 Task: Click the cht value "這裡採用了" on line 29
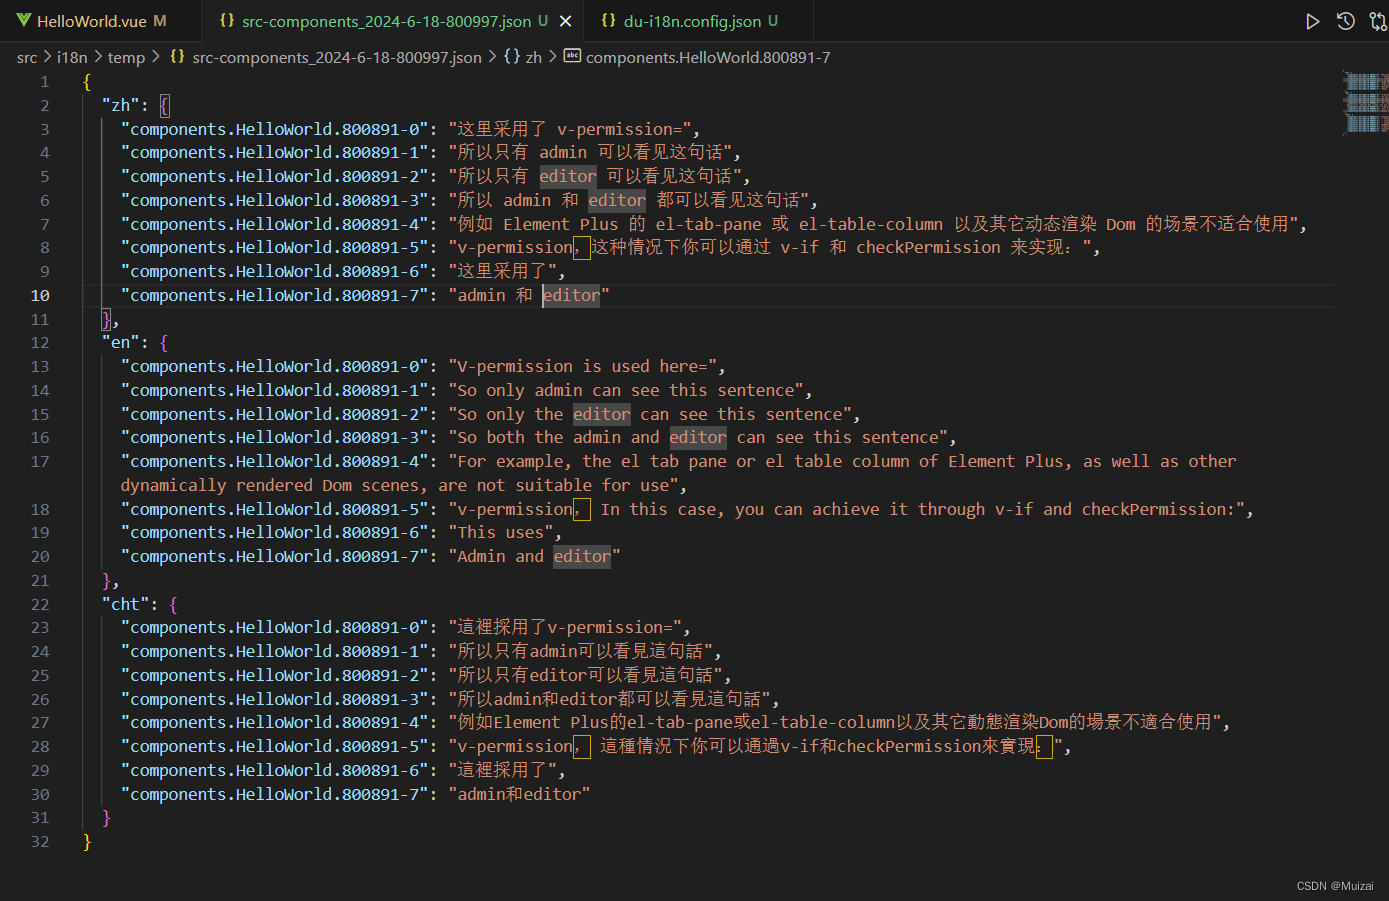[503, 770]
